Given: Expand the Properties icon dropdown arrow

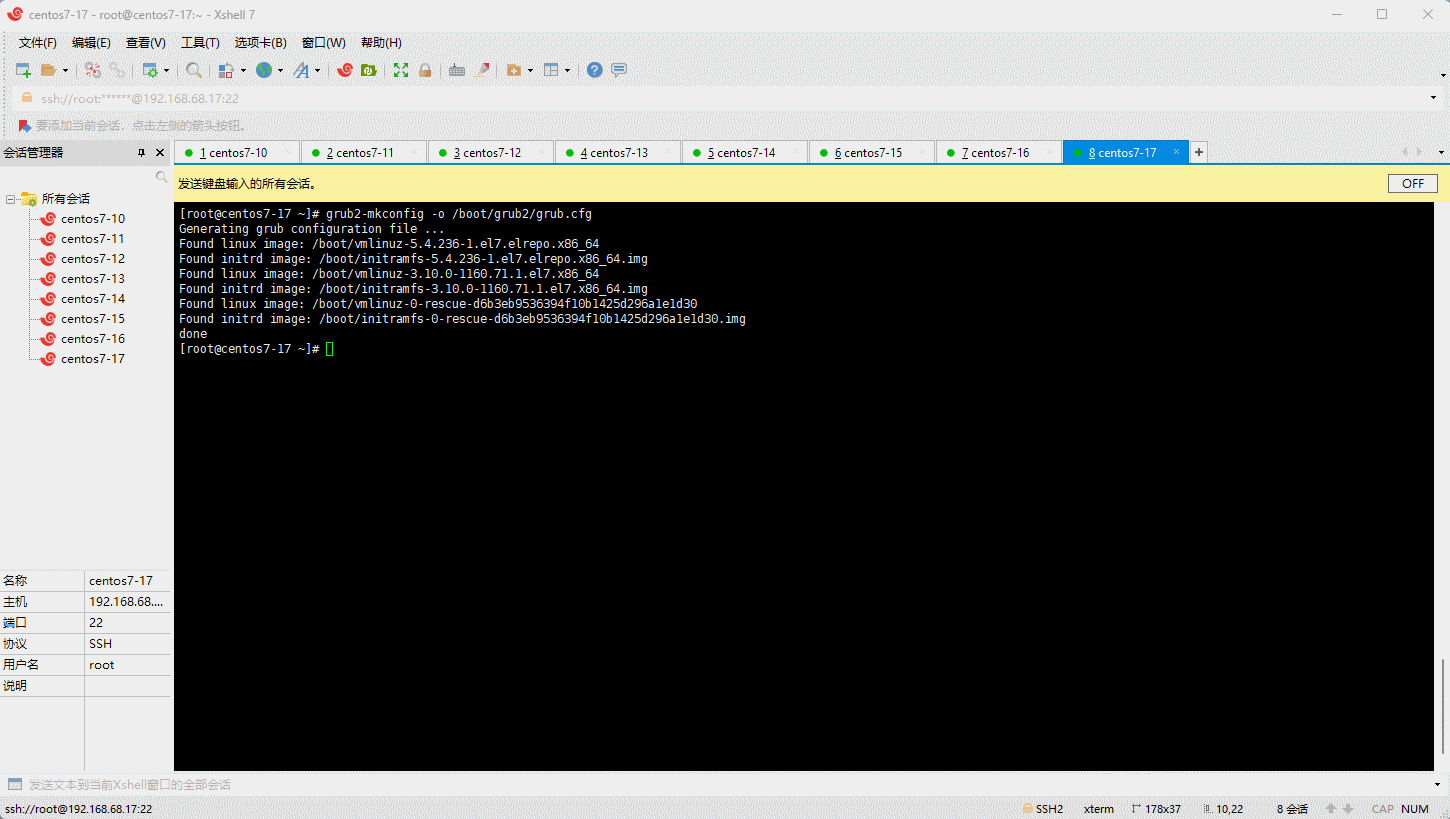Looking at the screenshot, I should pyautogui.click(x=166, y=70).
